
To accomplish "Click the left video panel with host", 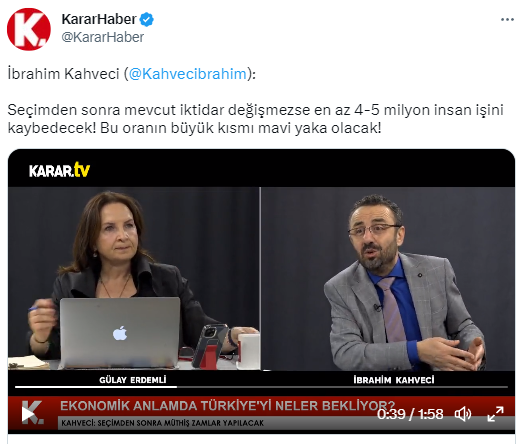I will (x=134, y=278).
